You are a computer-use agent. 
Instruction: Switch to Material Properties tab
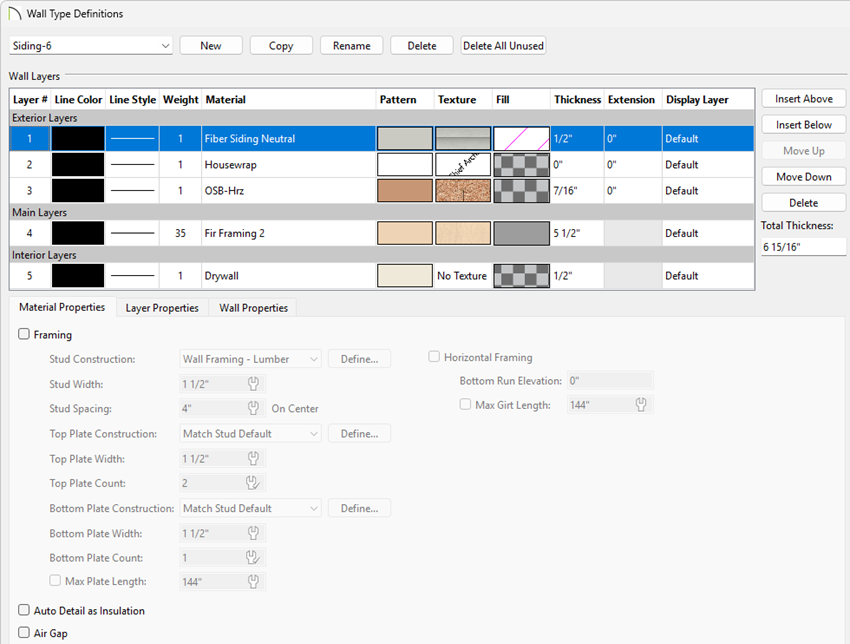coord(62,307)
